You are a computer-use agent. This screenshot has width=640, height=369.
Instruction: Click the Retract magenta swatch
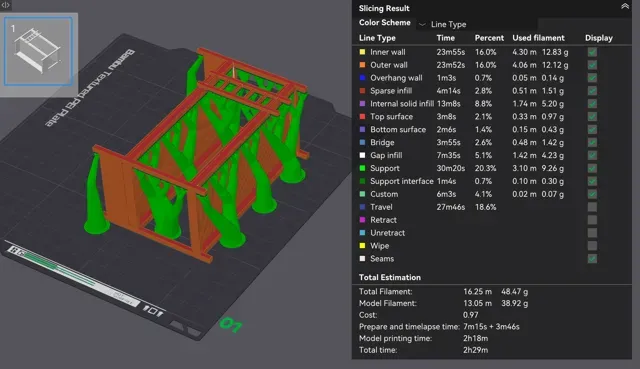(x=362, y=220)
